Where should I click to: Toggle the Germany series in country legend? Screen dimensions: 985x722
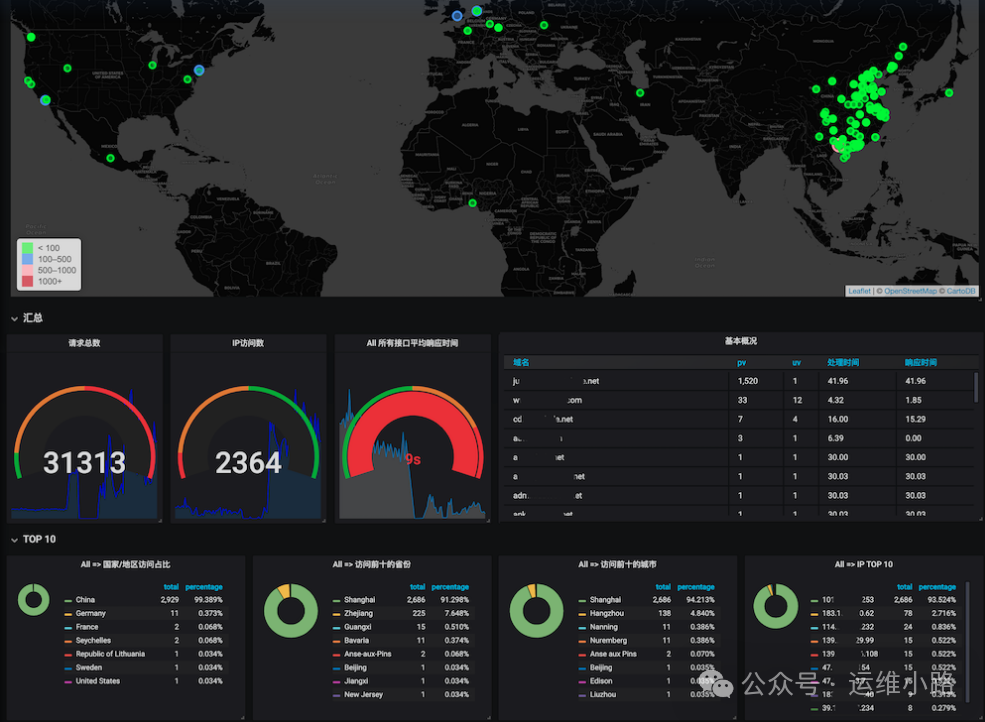(x=90, y=613)
